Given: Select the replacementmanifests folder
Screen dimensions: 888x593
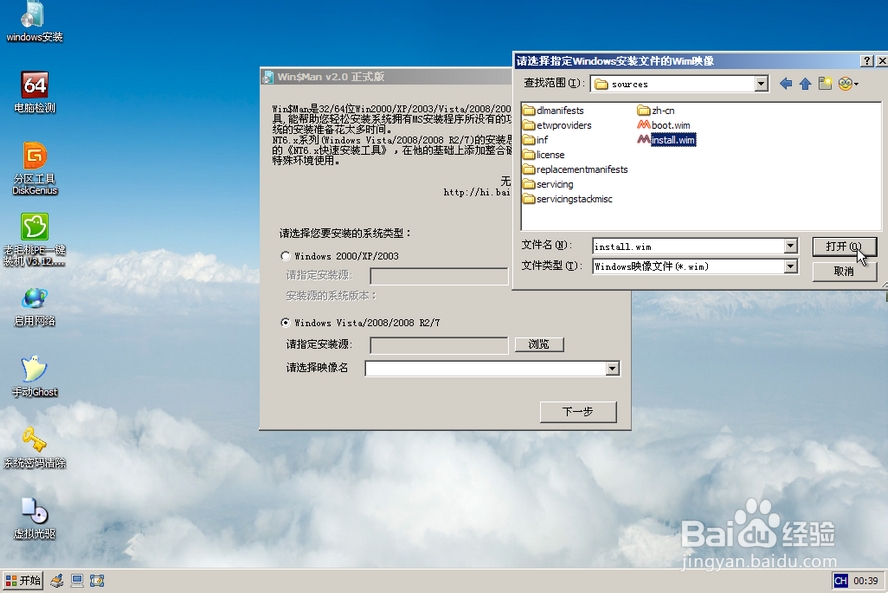Looking at the screenshot, I should click(x=575, y=169).
